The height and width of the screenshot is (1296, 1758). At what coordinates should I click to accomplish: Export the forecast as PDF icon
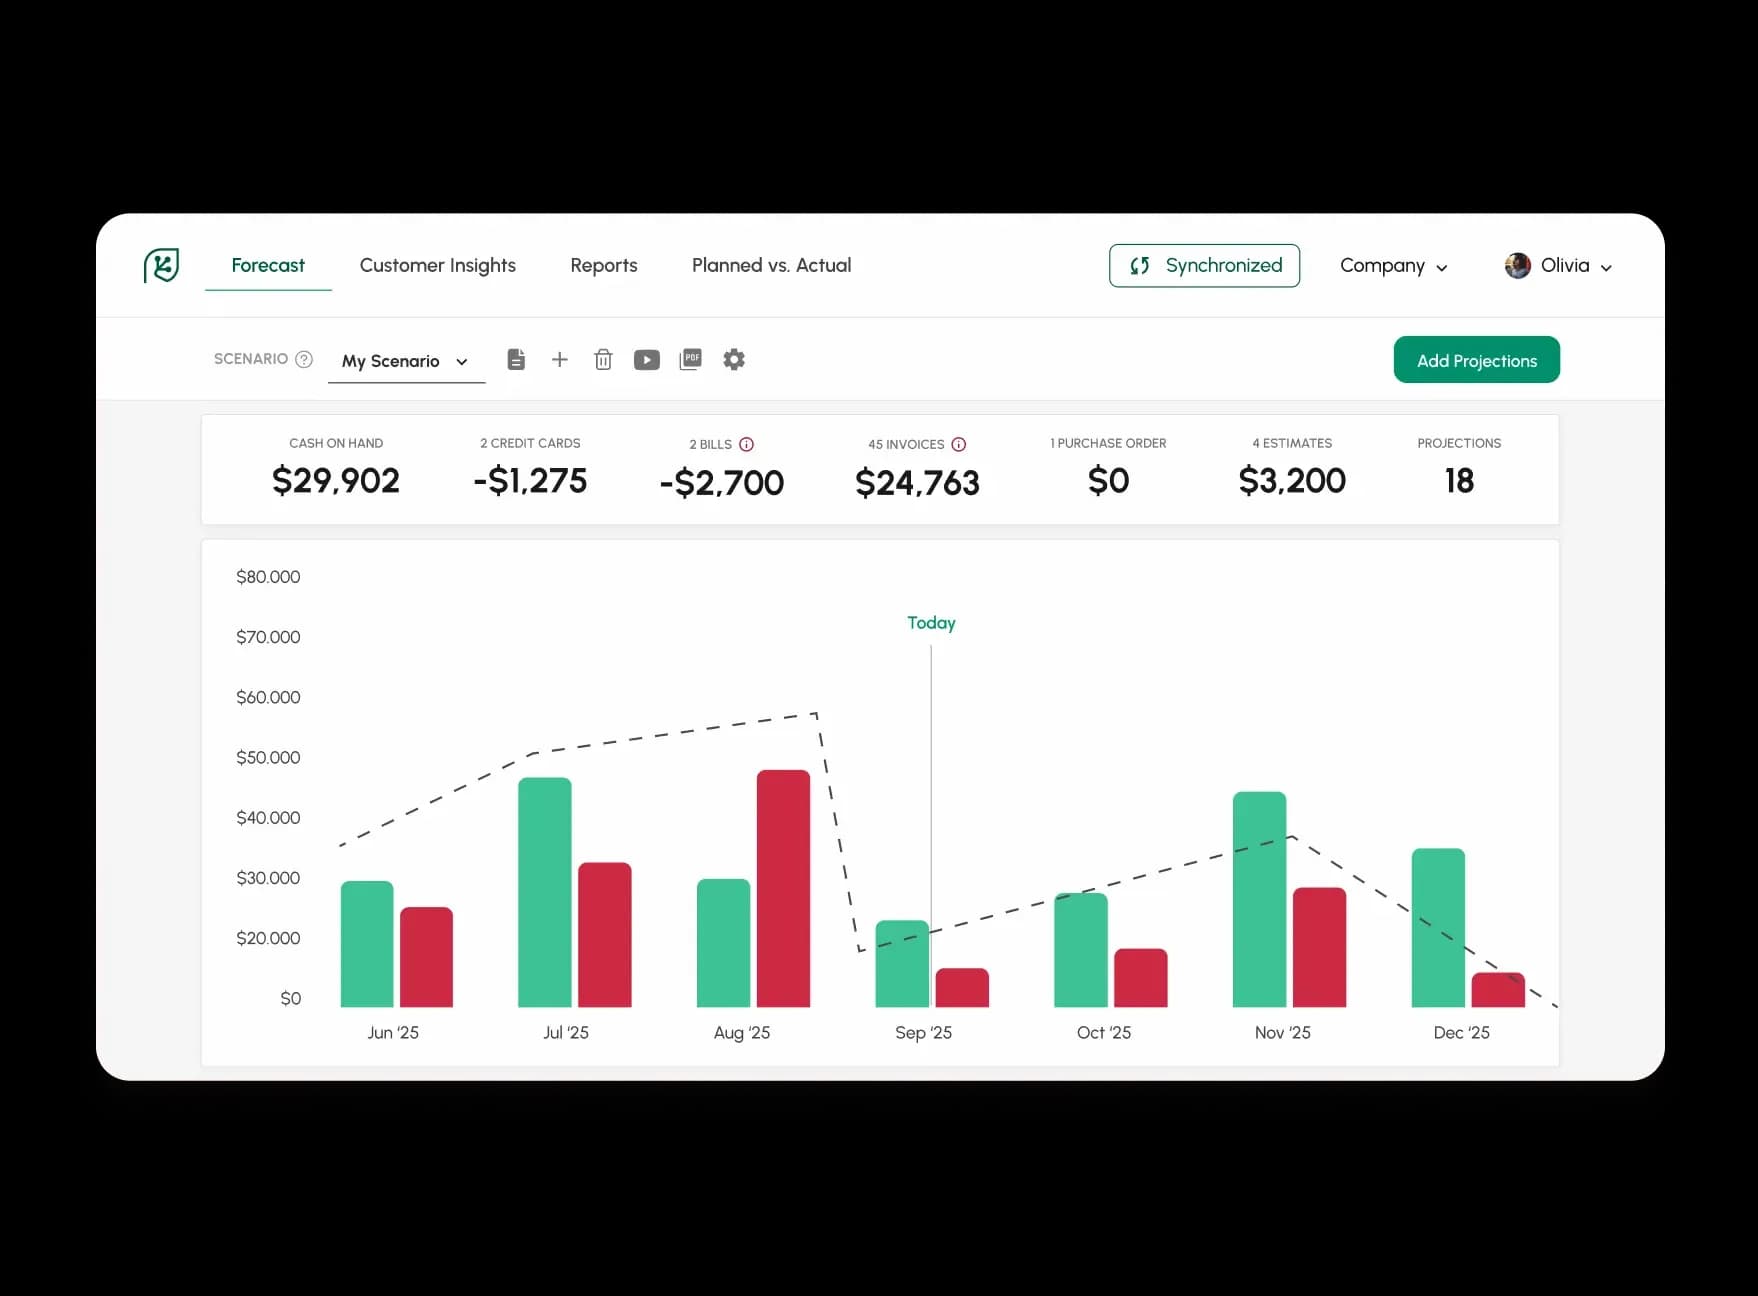(690, 360)
